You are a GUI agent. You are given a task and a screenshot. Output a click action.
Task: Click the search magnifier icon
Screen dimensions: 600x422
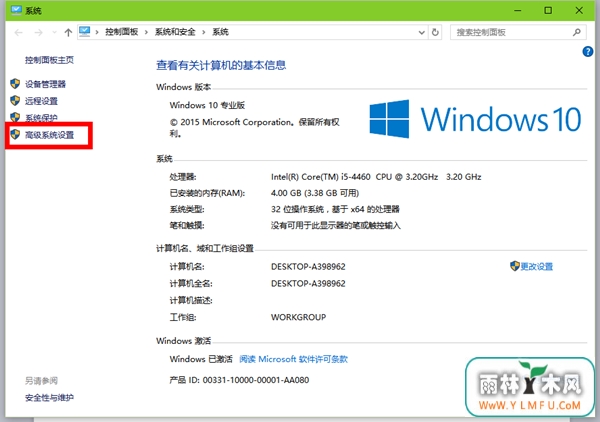pos(577,33)
